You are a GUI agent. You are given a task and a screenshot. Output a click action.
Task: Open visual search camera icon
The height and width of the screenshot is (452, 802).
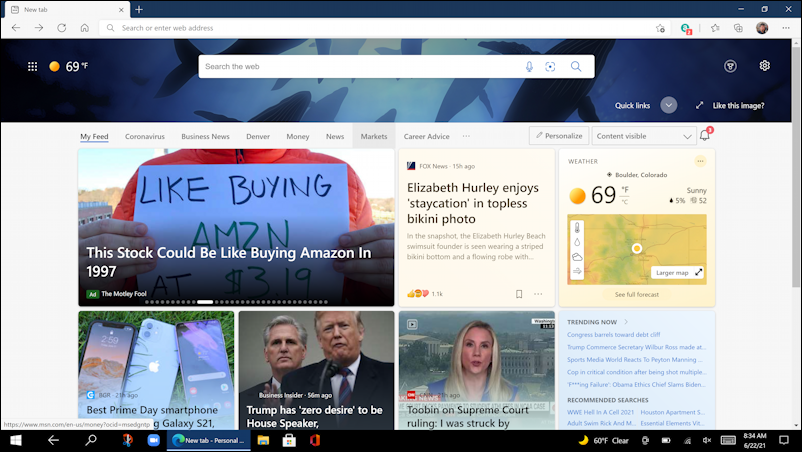click(550, 66)
